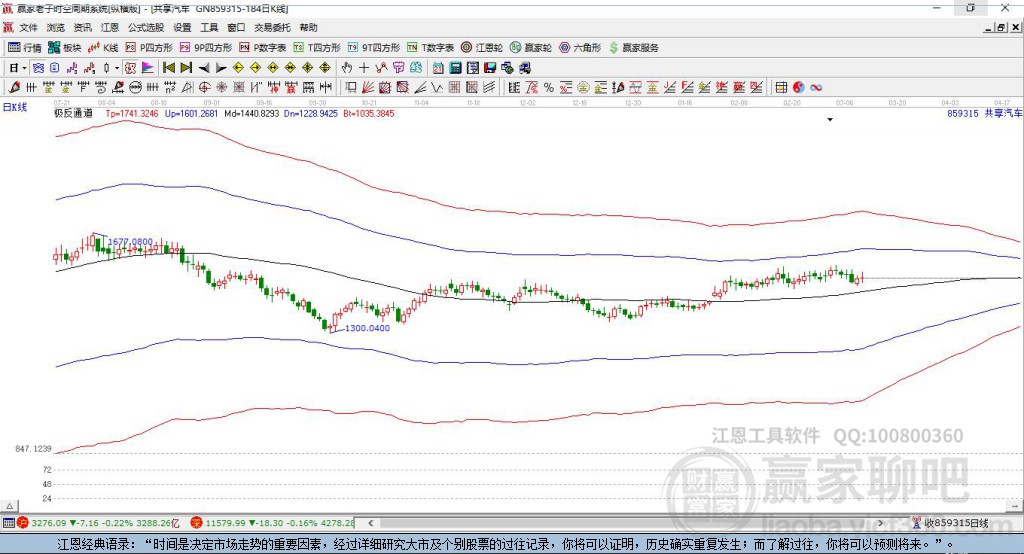Viewport: 1024px width, 554px height.
Task: Click the save floppy disk icon
Action: coord(490,68)
